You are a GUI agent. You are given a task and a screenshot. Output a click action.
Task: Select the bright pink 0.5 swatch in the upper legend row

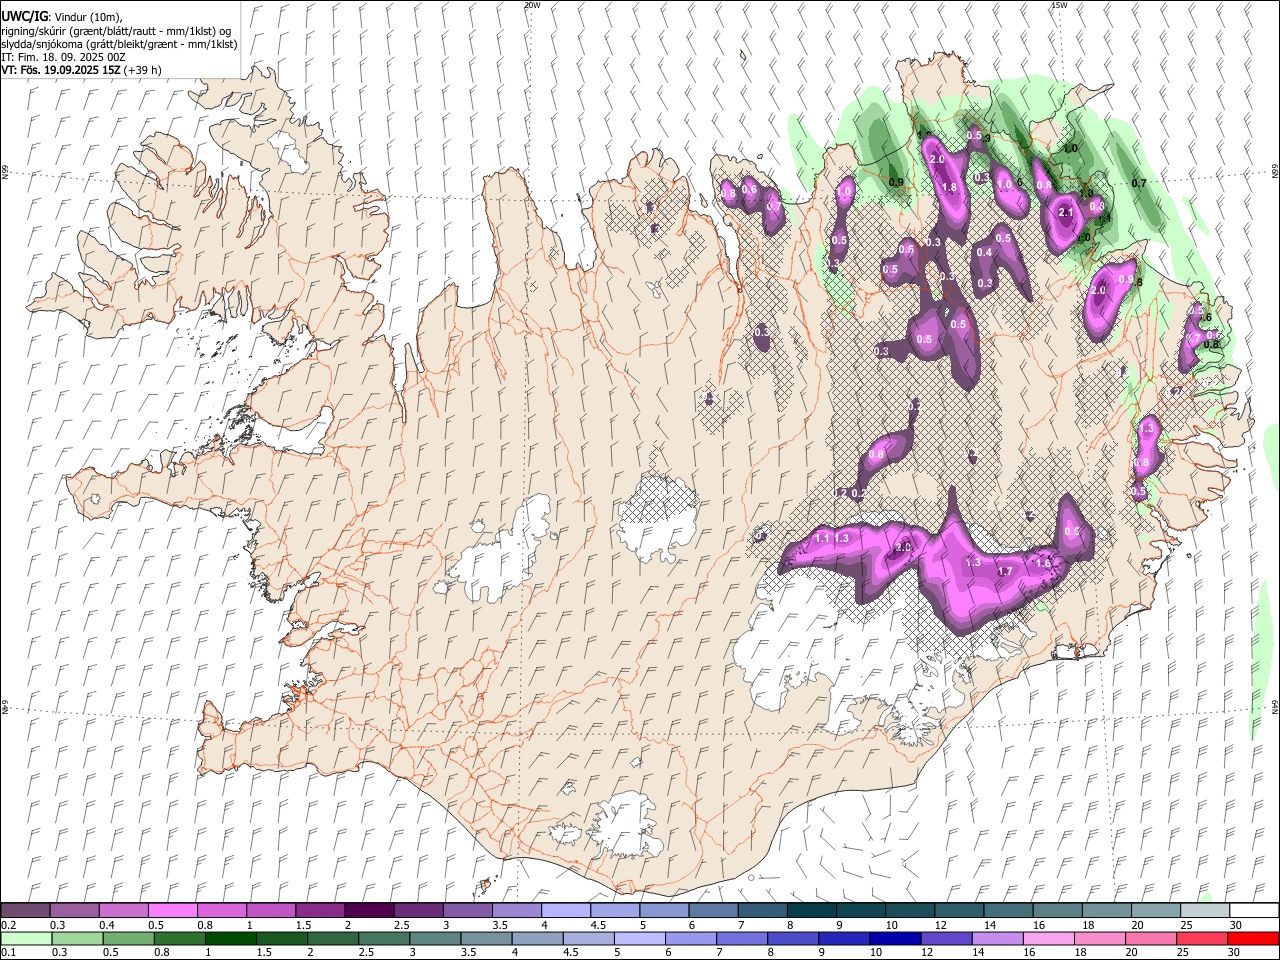pos(172,911)
